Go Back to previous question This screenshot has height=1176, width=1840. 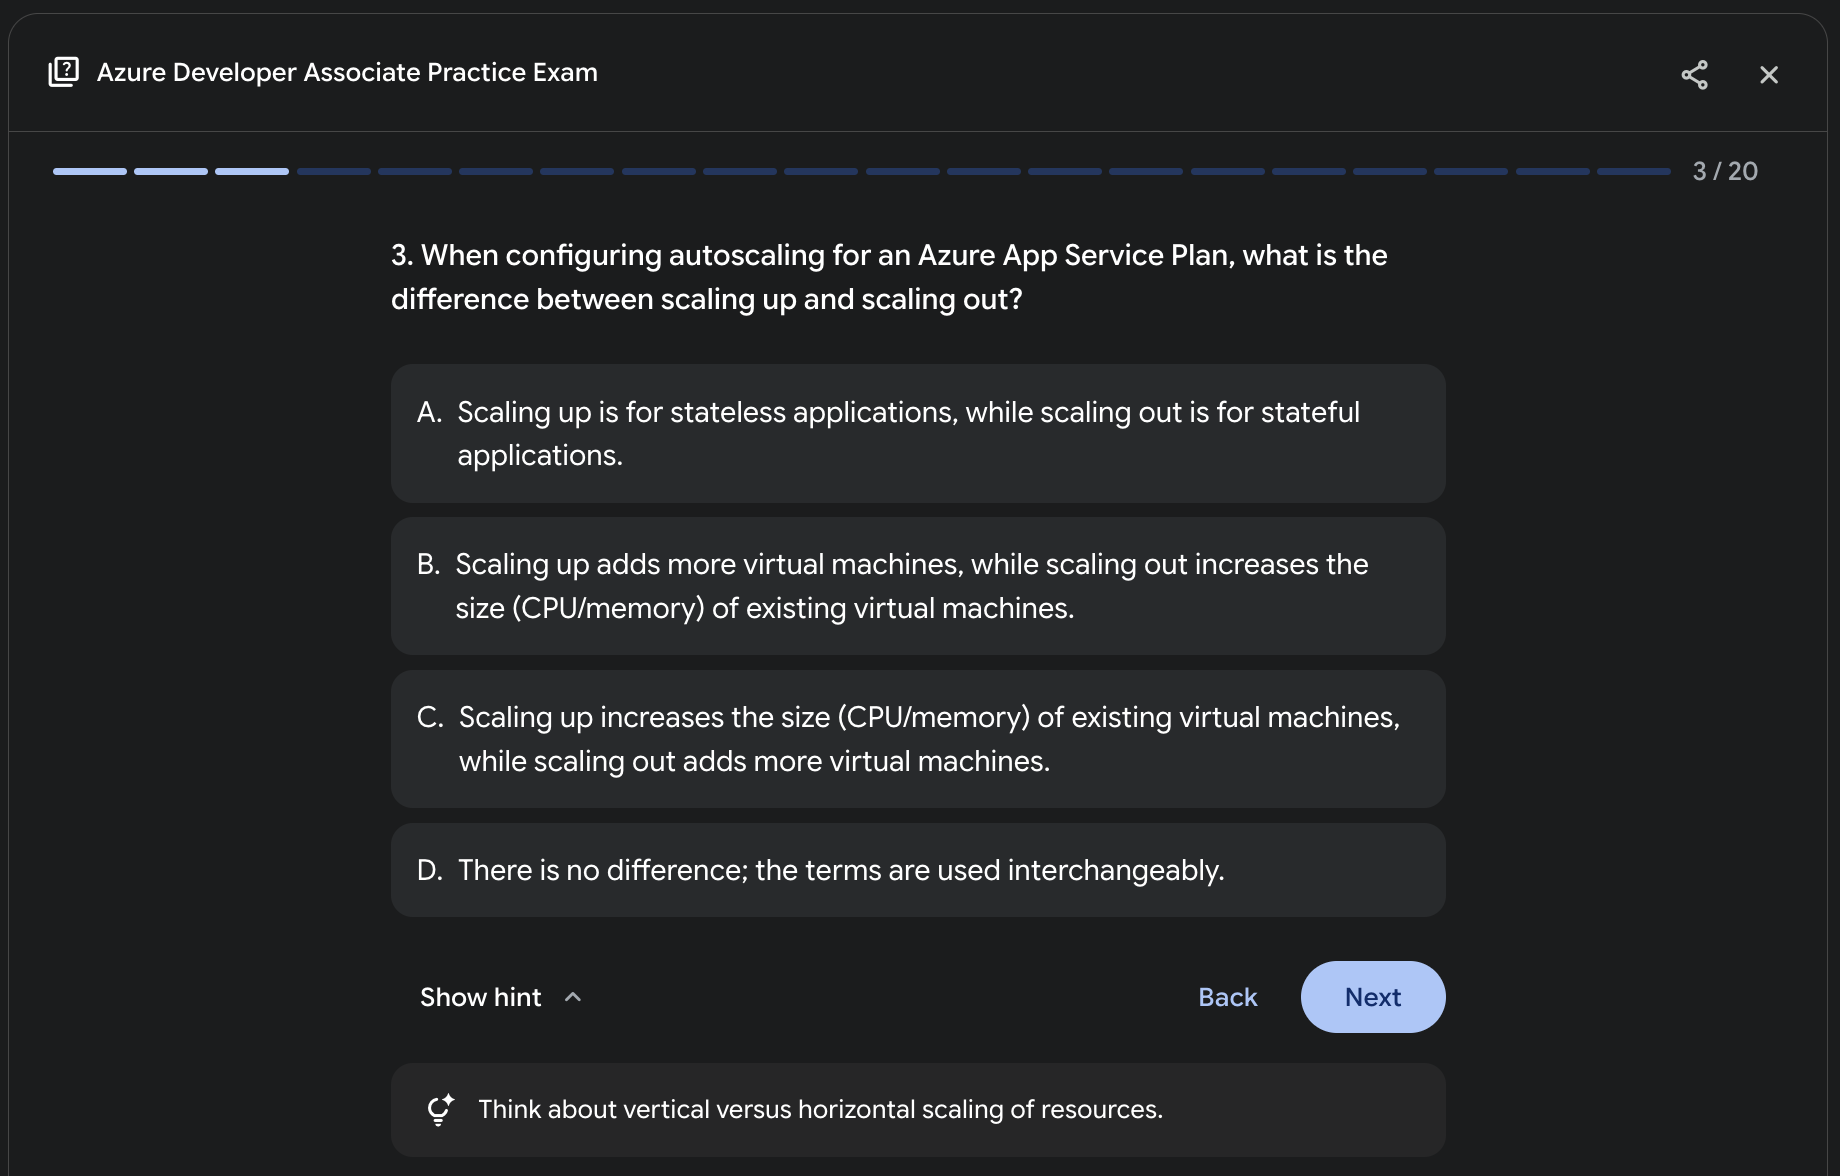tap(1227, 997)
